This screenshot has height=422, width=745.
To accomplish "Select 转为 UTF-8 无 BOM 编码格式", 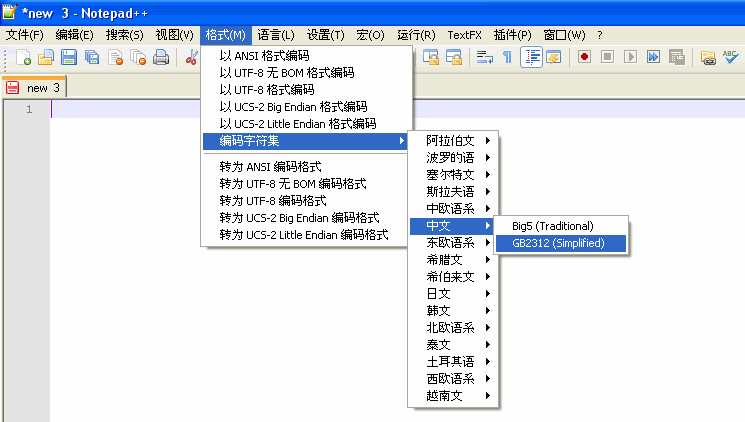I will click(305, 184).
